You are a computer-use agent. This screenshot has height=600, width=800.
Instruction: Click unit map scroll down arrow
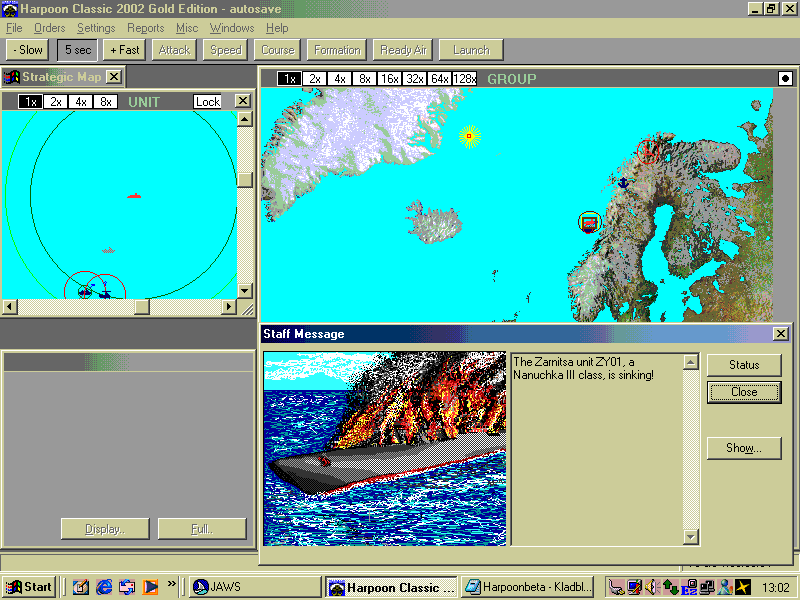245,291
